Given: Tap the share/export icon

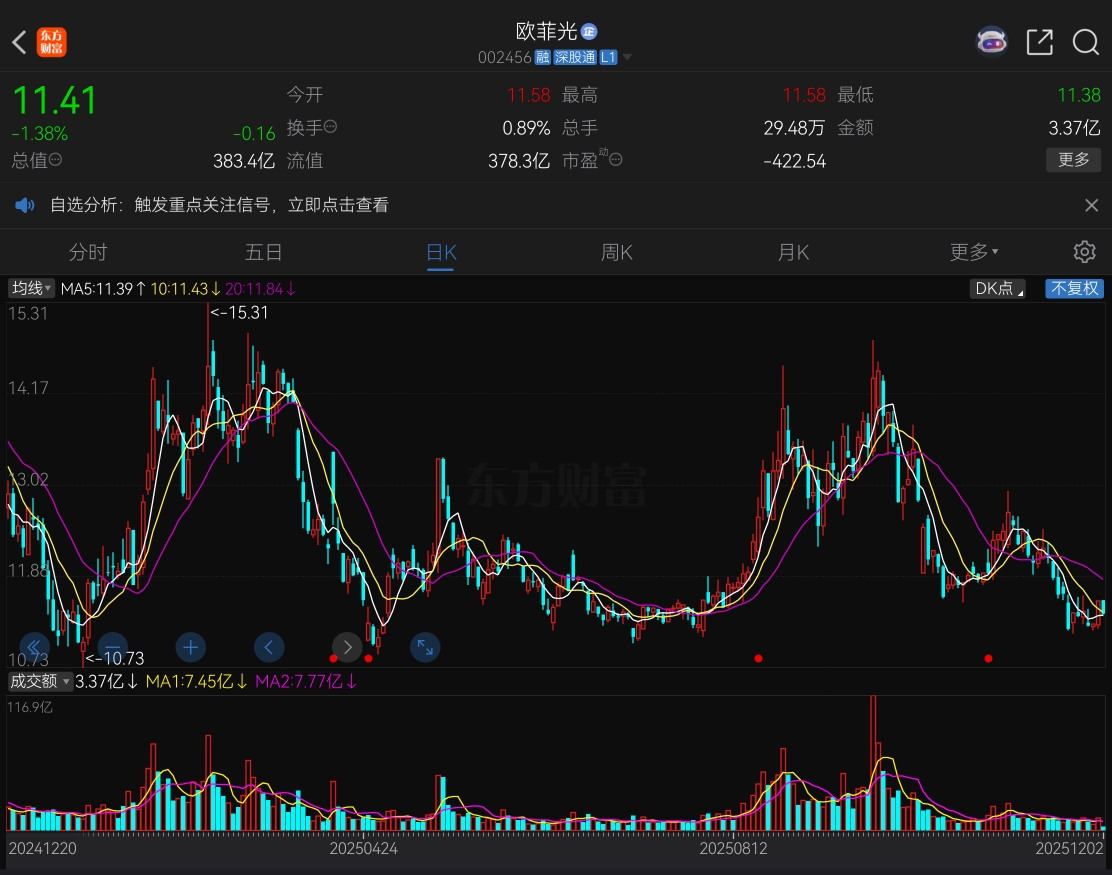Looking at the screenshot, I should 1040,43.
